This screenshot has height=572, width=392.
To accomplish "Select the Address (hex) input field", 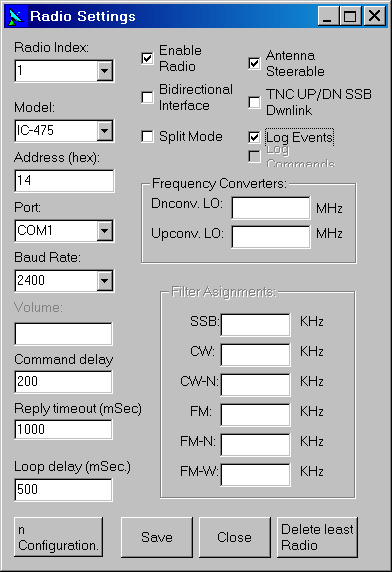I will 64,181.
